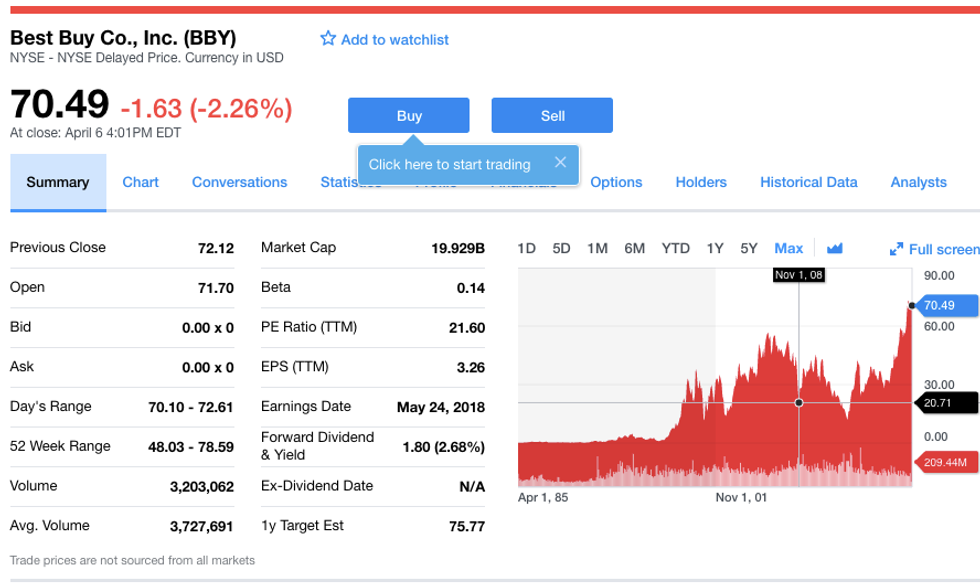This screenshot has height=584, width=980.
Task: Select the Max chart range
Action: coord(788,248)
